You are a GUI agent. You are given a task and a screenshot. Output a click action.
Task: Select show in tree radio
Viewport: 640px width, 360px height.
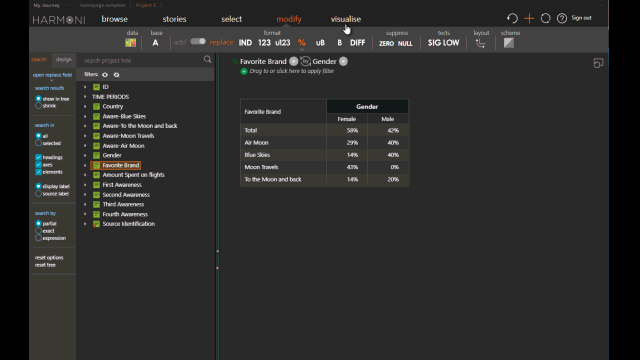coord(38,98)
